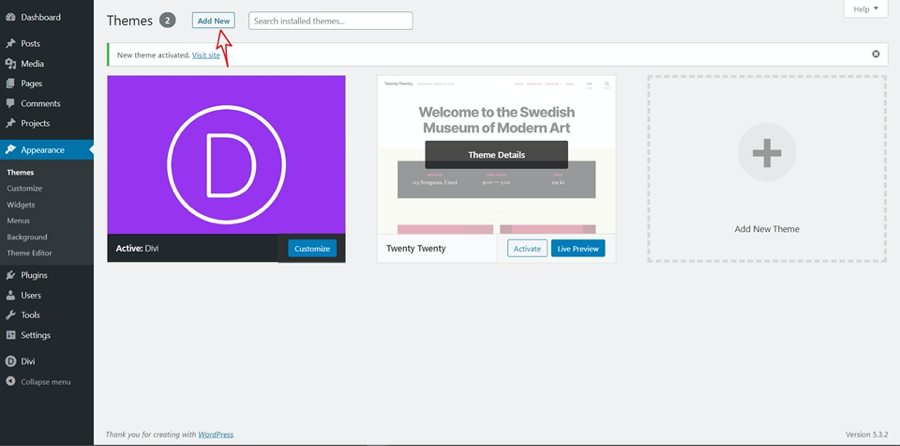This screenshot has height=446, width=900.
Task: Open the Widgets submenu item
Action: coord(21,204)
